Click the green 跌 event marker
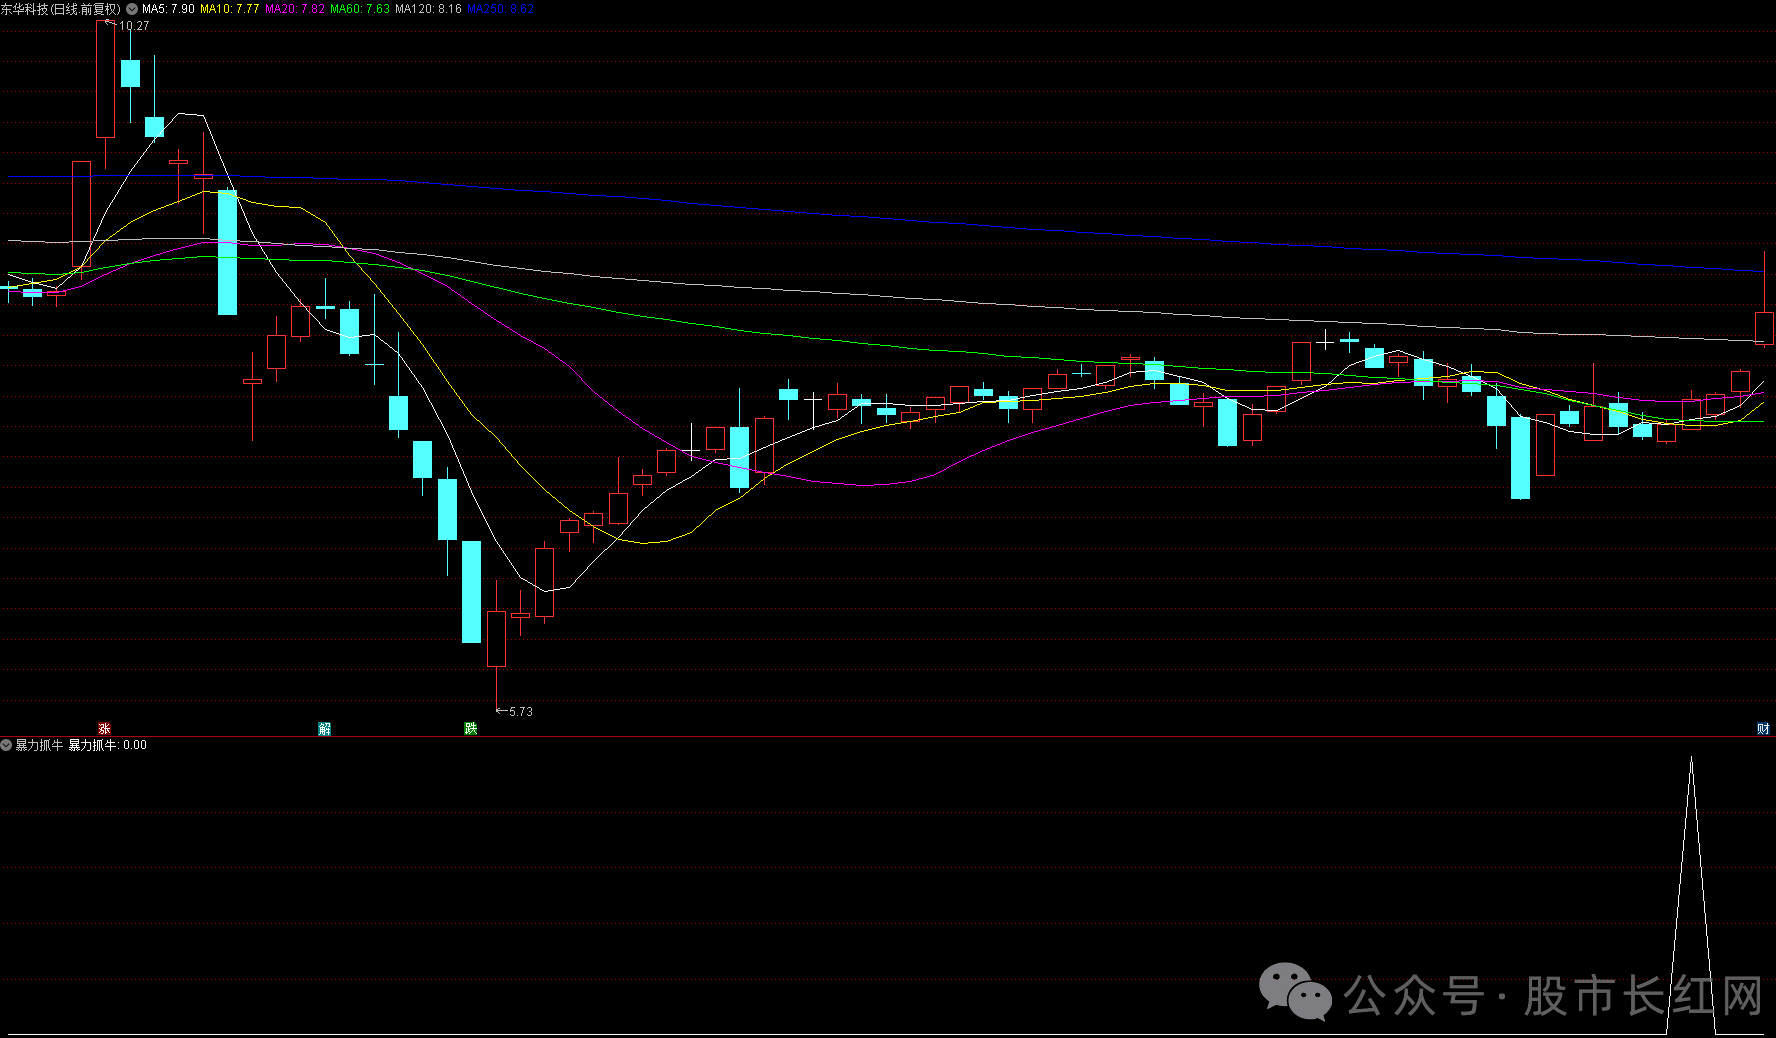 [x=470, y=729]
